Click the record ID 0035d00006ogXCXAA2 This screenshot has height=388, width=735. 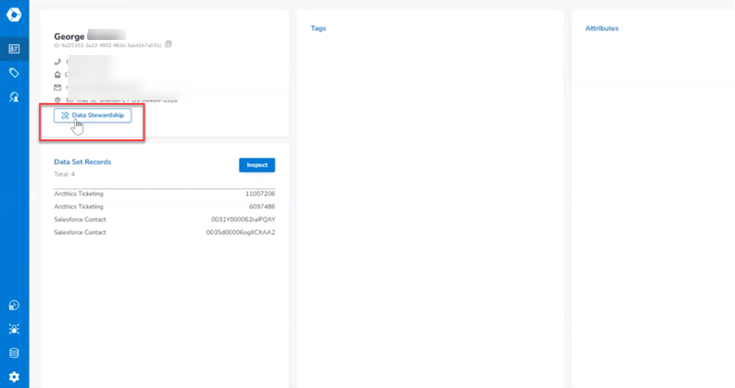point(241,232)
